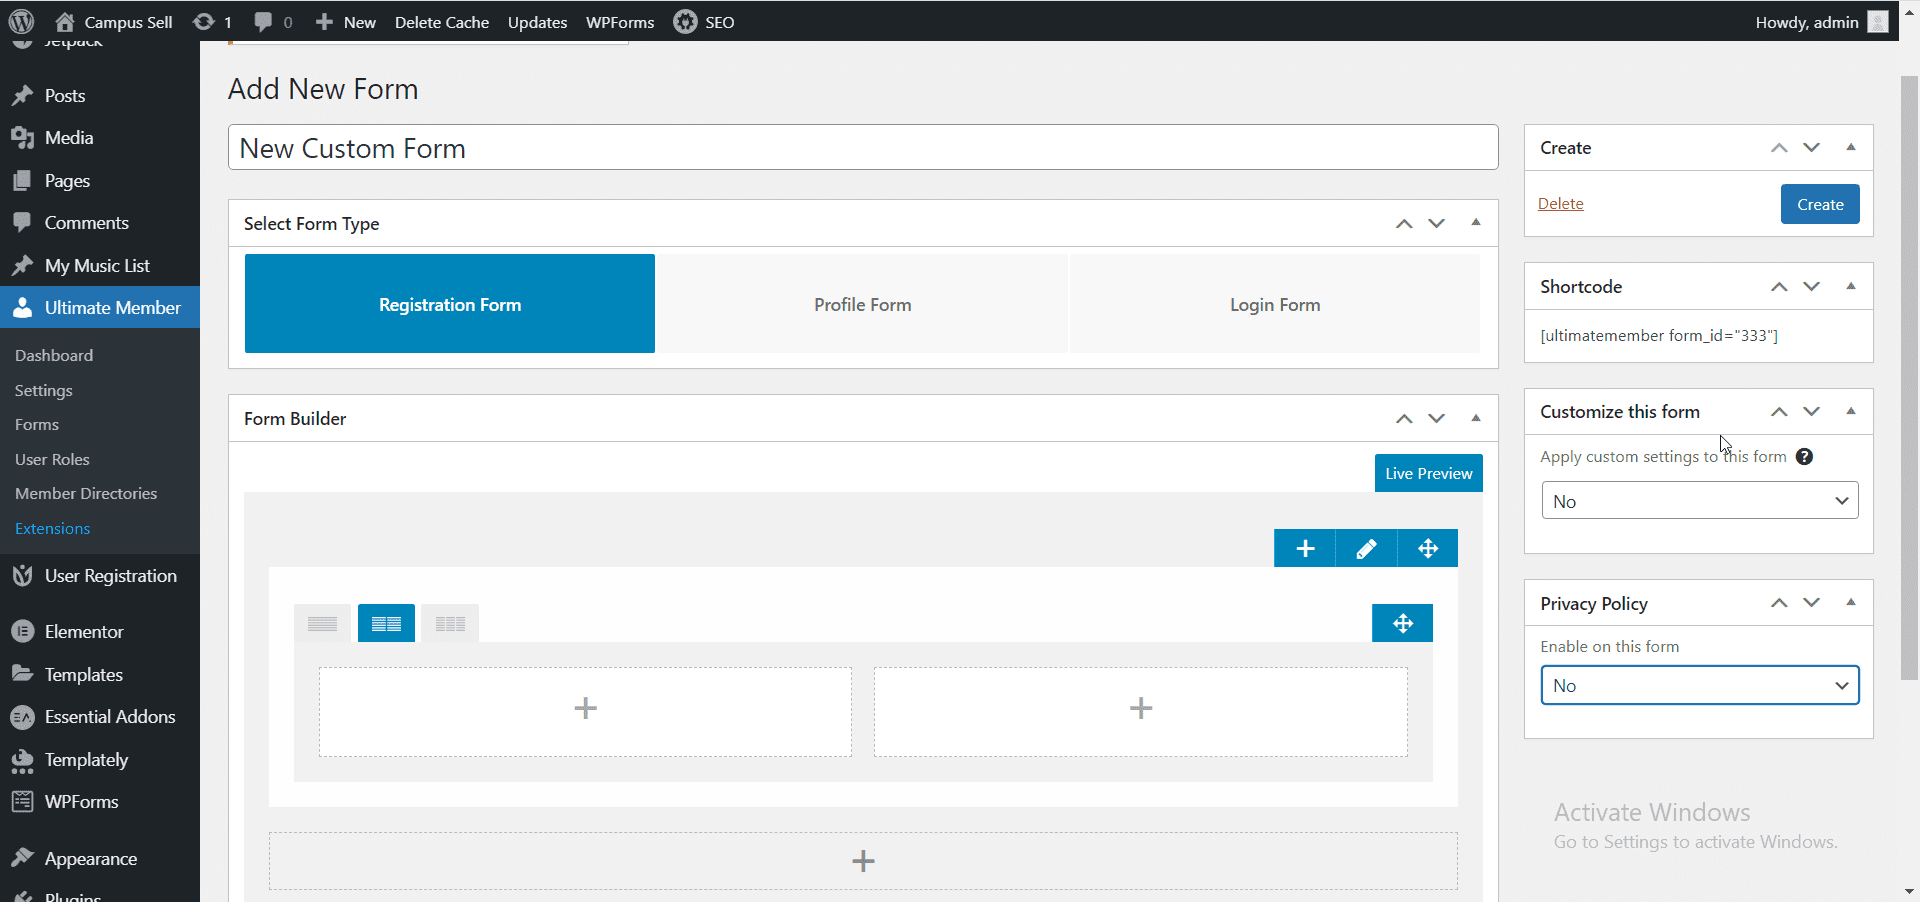This screenshot has height=902, width=1920.
Task: Open Updates in admin bar
Action: tap(537, 22)
